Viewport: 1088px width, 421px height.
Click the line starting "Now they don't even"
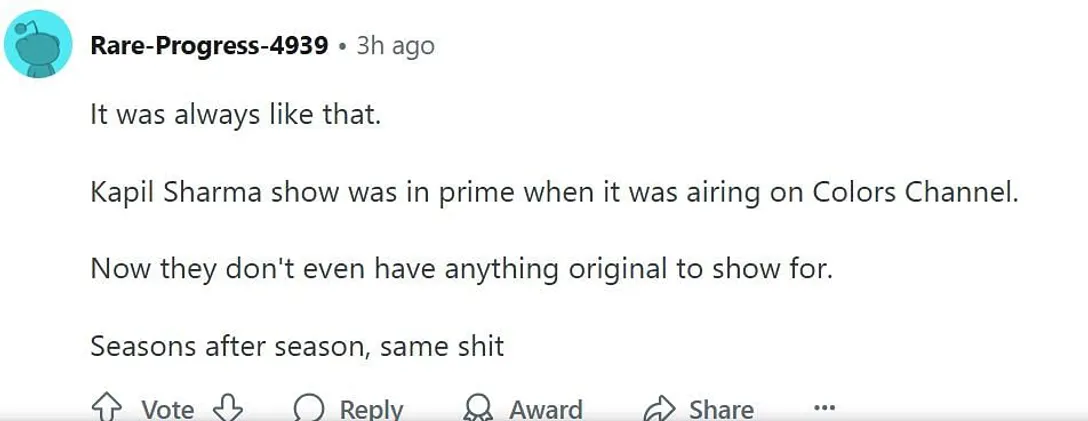click(461, 269)
